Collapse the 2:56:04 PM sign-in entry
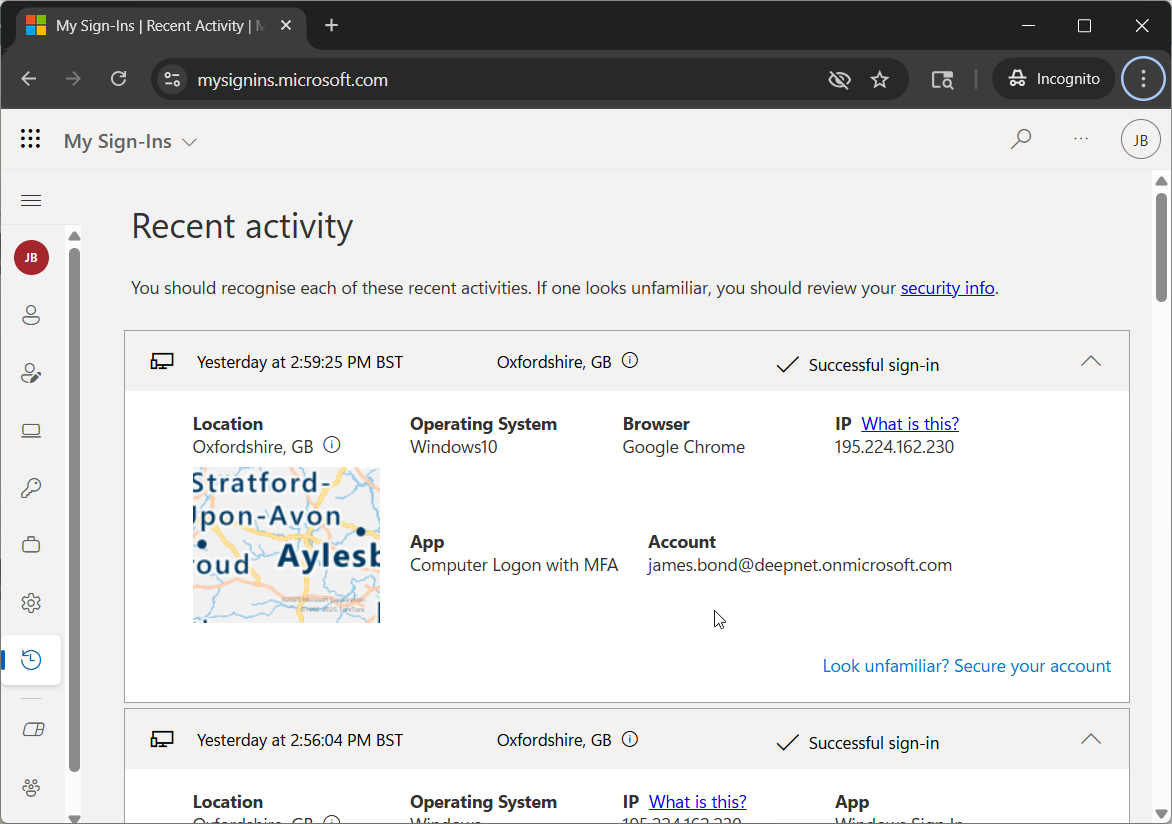 click(x=1091, y=739)
